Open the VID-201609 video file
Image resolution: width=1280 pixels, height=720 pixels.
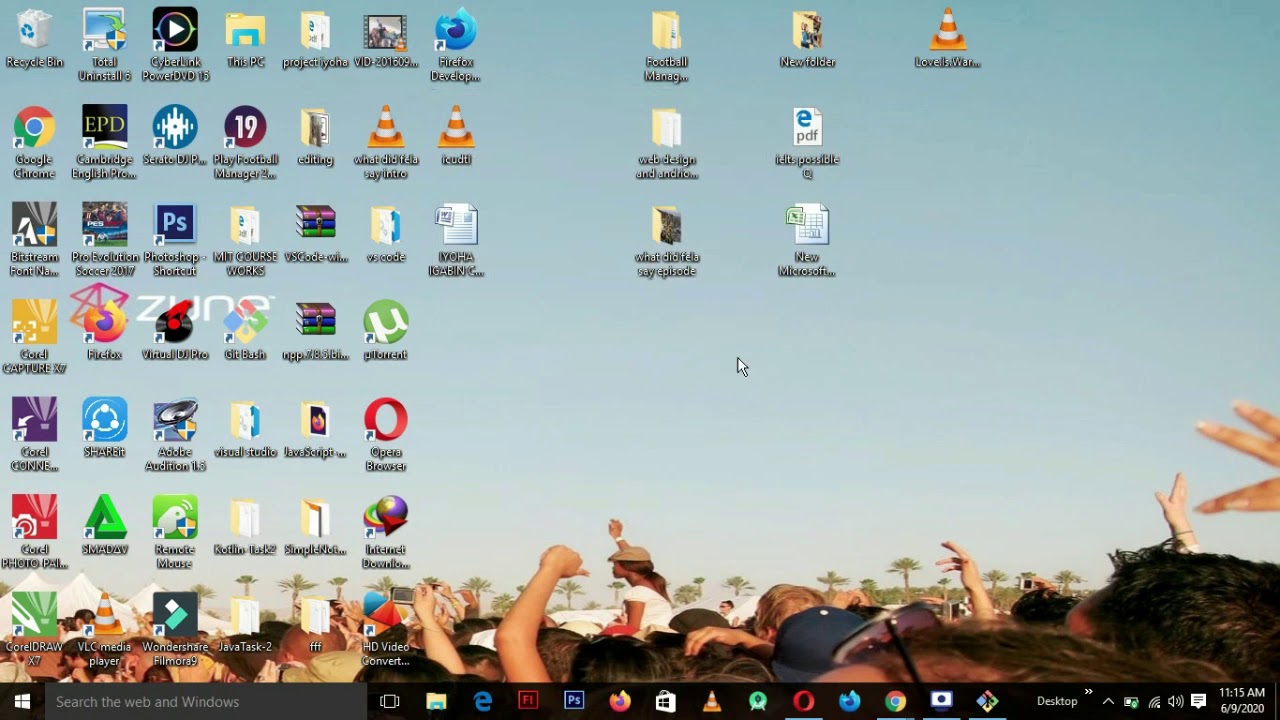385,40
